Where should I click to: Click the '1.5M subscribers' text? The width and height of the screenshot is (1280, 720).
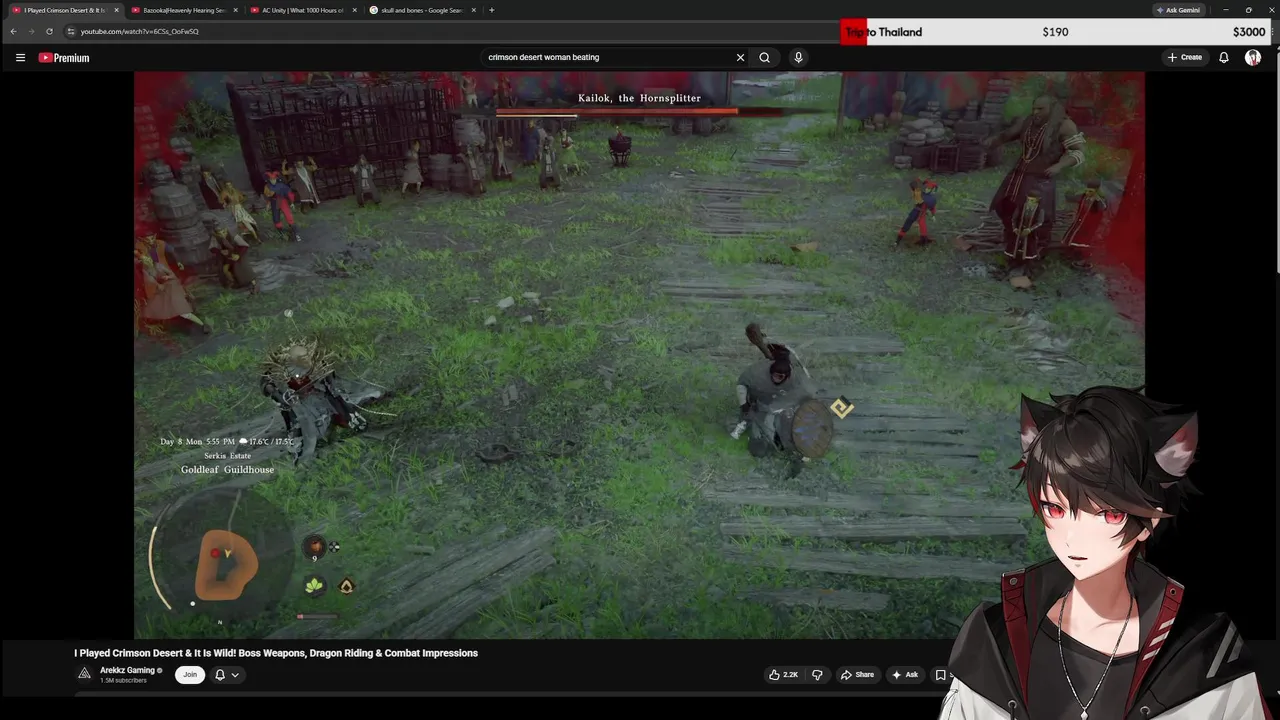pos(123,681)
